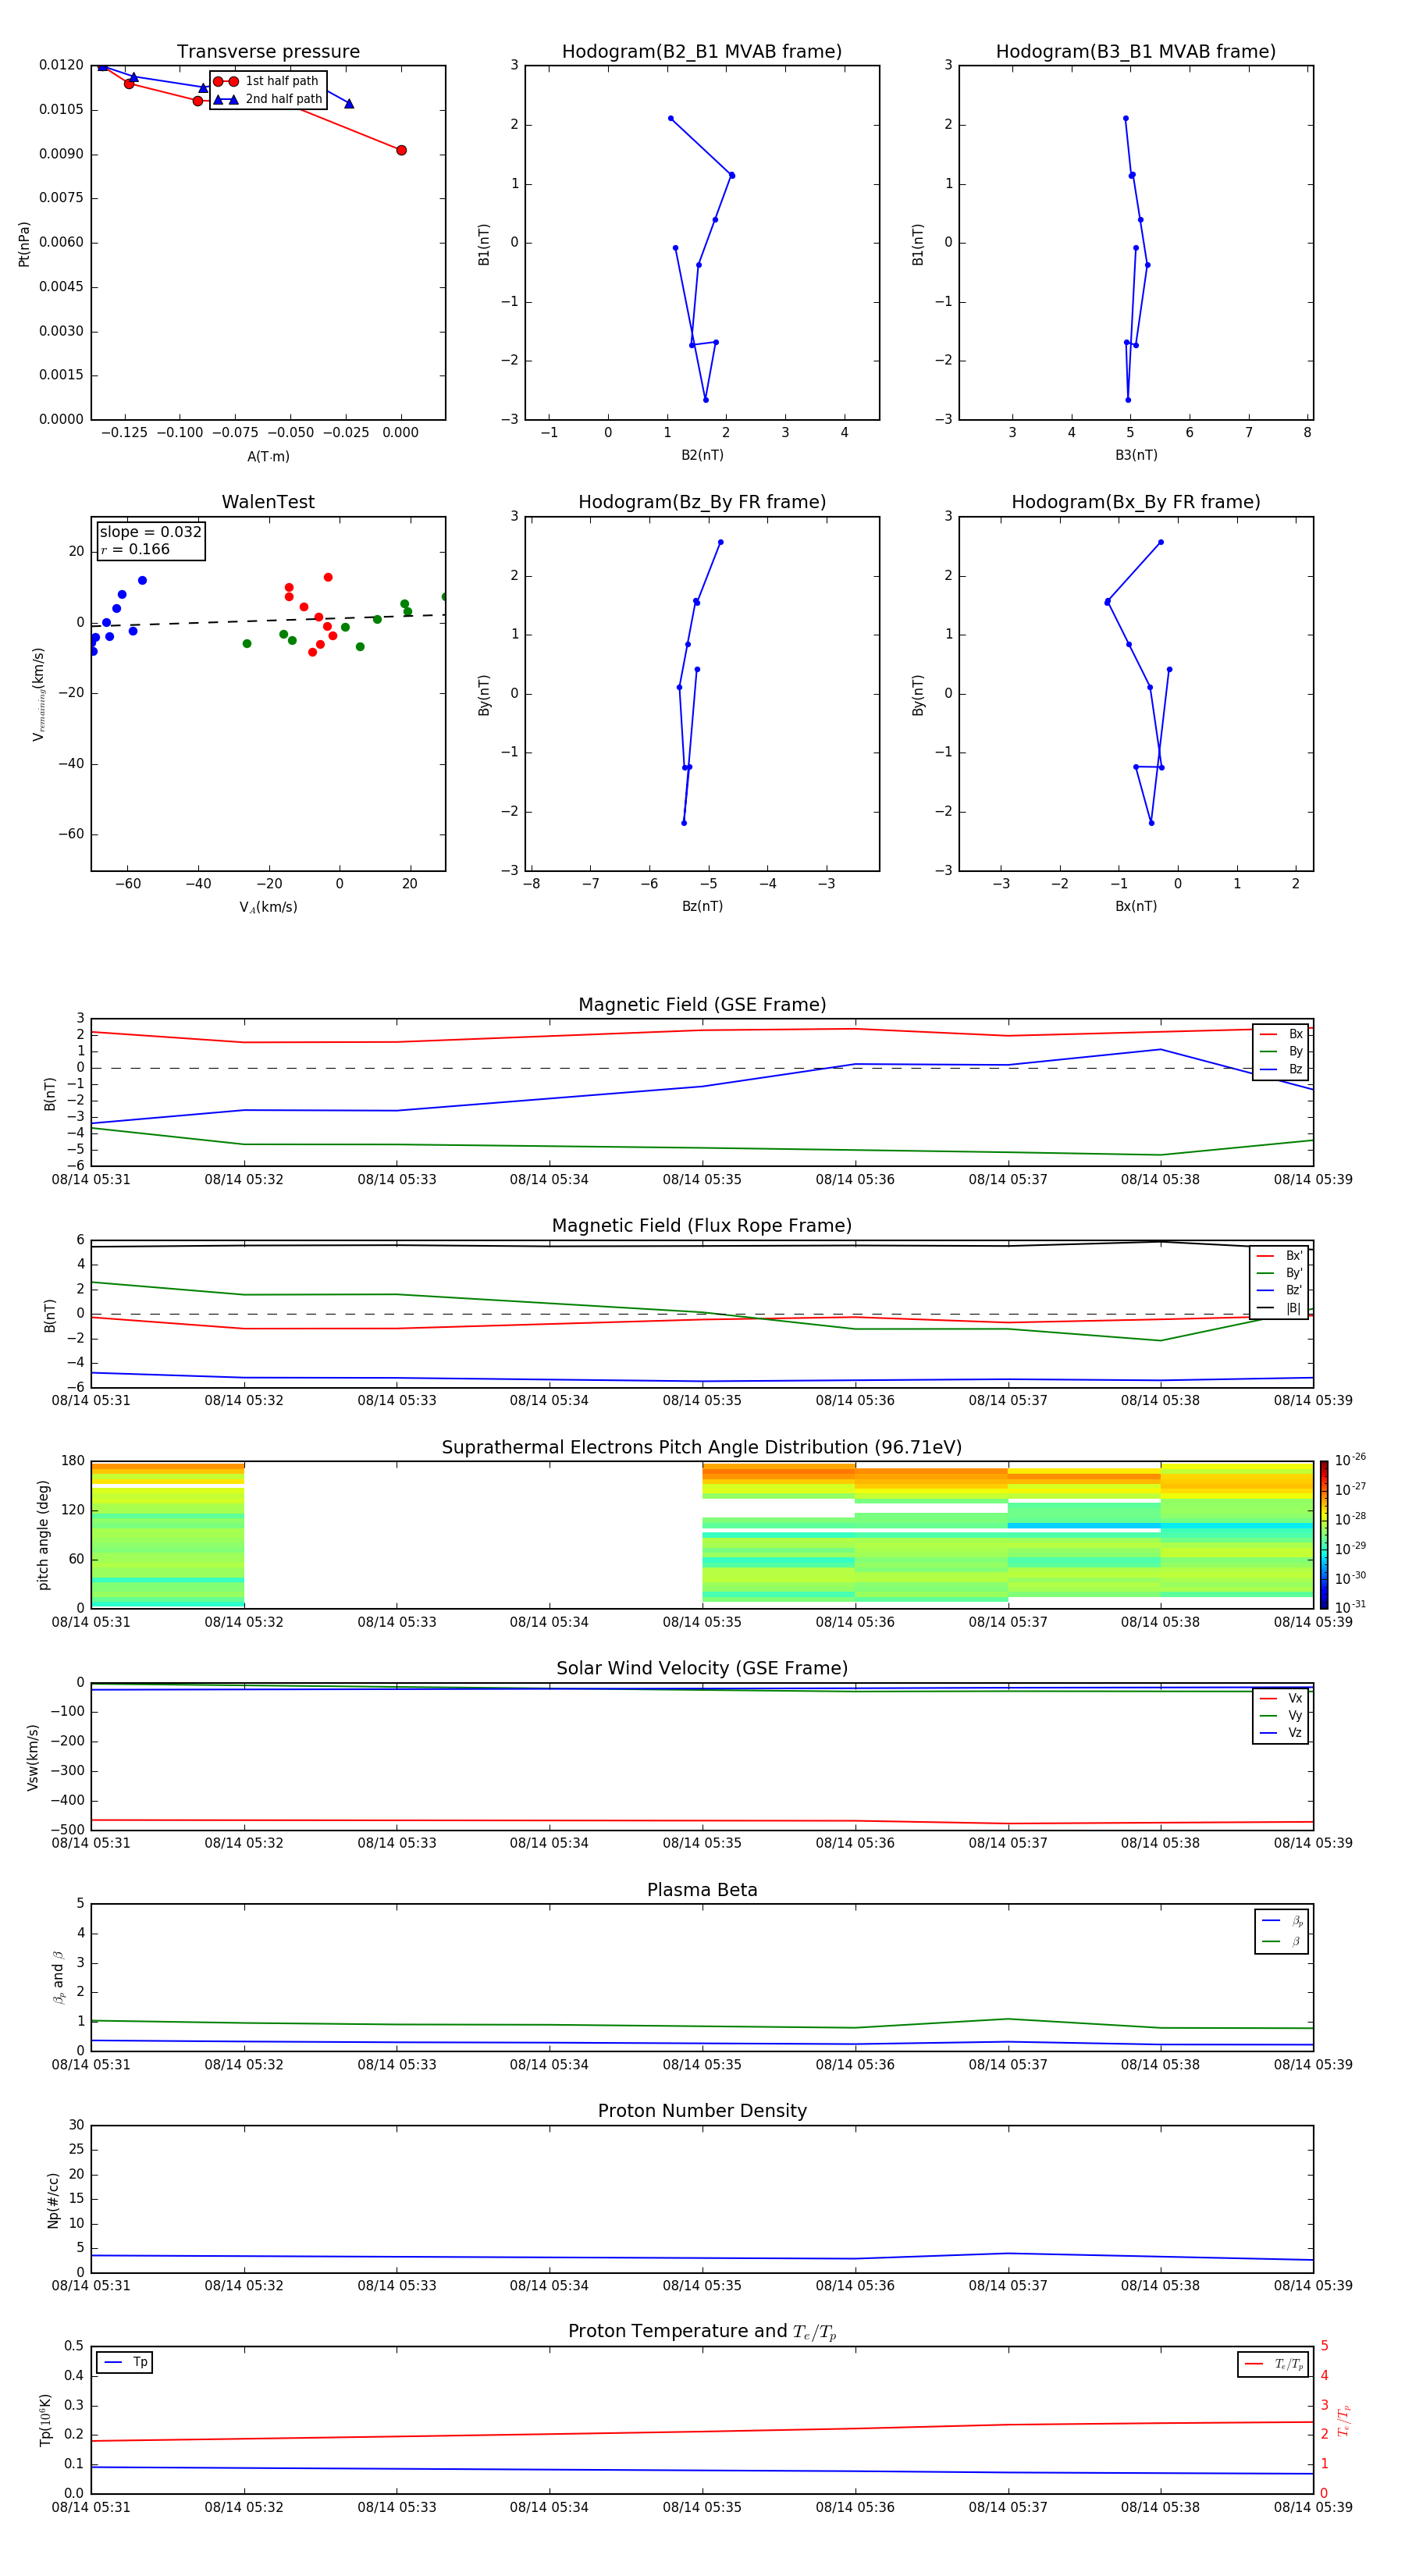1405x2576 pixels.
Task: Click the '08/14 05:35' tick under GSE field plot
Action: click(x=702, y=1180)
